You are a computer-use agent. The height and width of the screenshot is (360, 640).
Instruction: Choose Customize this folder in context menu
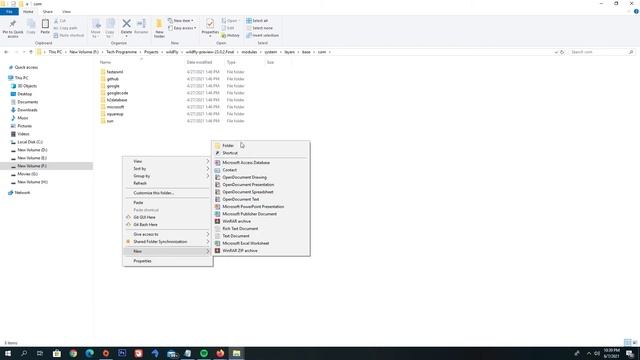point(167,193)
